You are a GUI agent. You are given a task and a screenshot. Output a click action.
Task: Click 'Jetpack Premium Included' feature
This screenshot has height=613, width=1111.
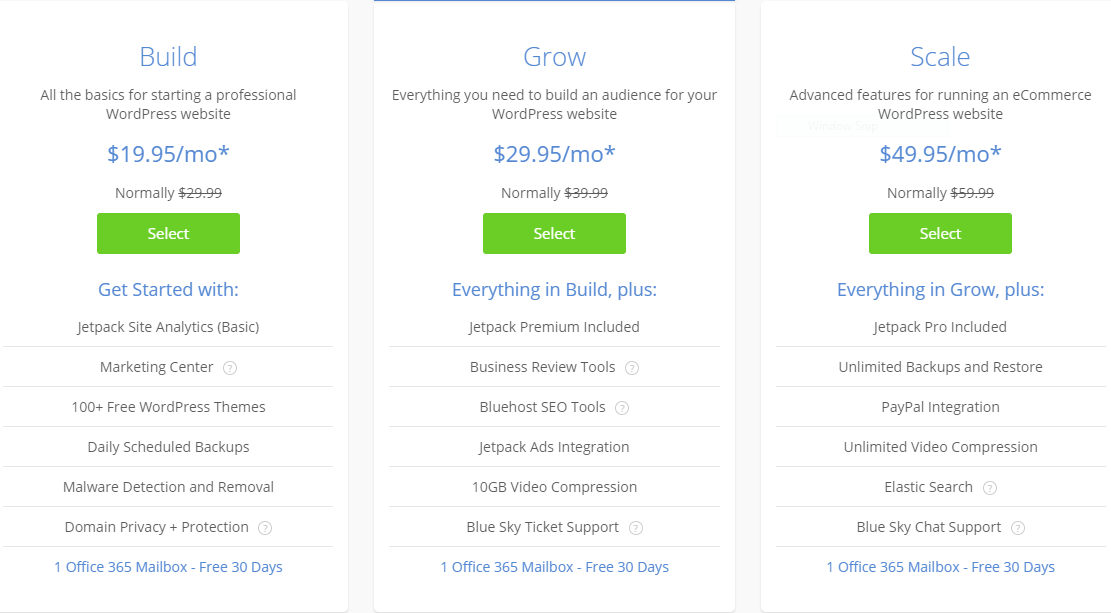(554, 327)
